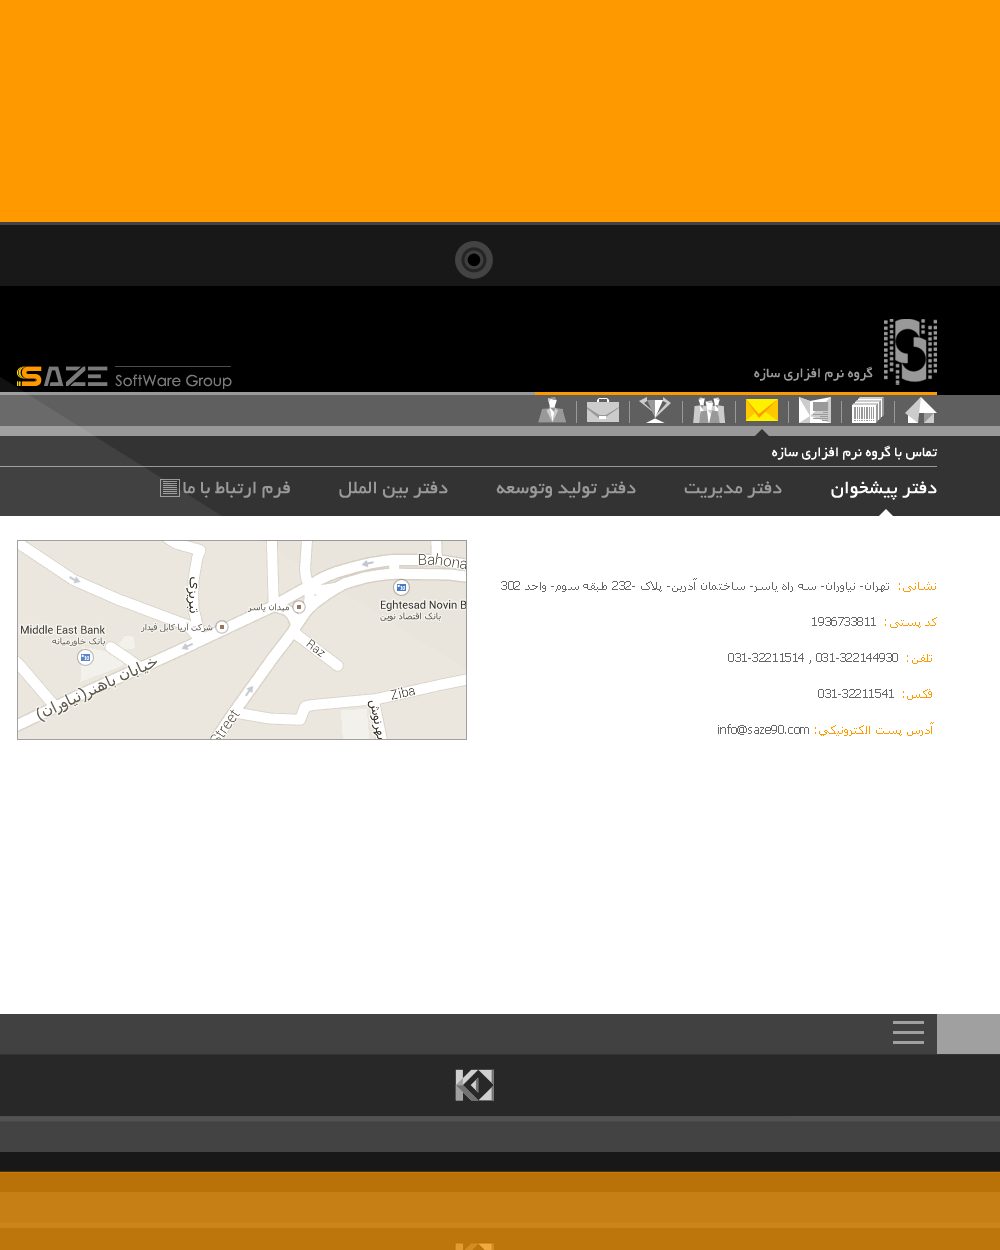The height and width of the screenshot is (1250, 1000).
Task: Open the briefcase icon
Action: (x=602, y=411)
